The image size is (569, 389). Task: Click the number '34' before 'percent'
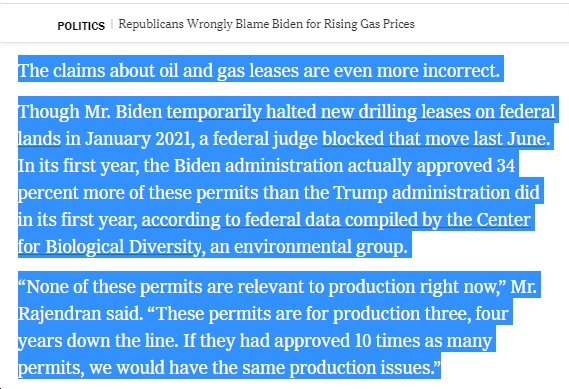click(x=505, y=165)
